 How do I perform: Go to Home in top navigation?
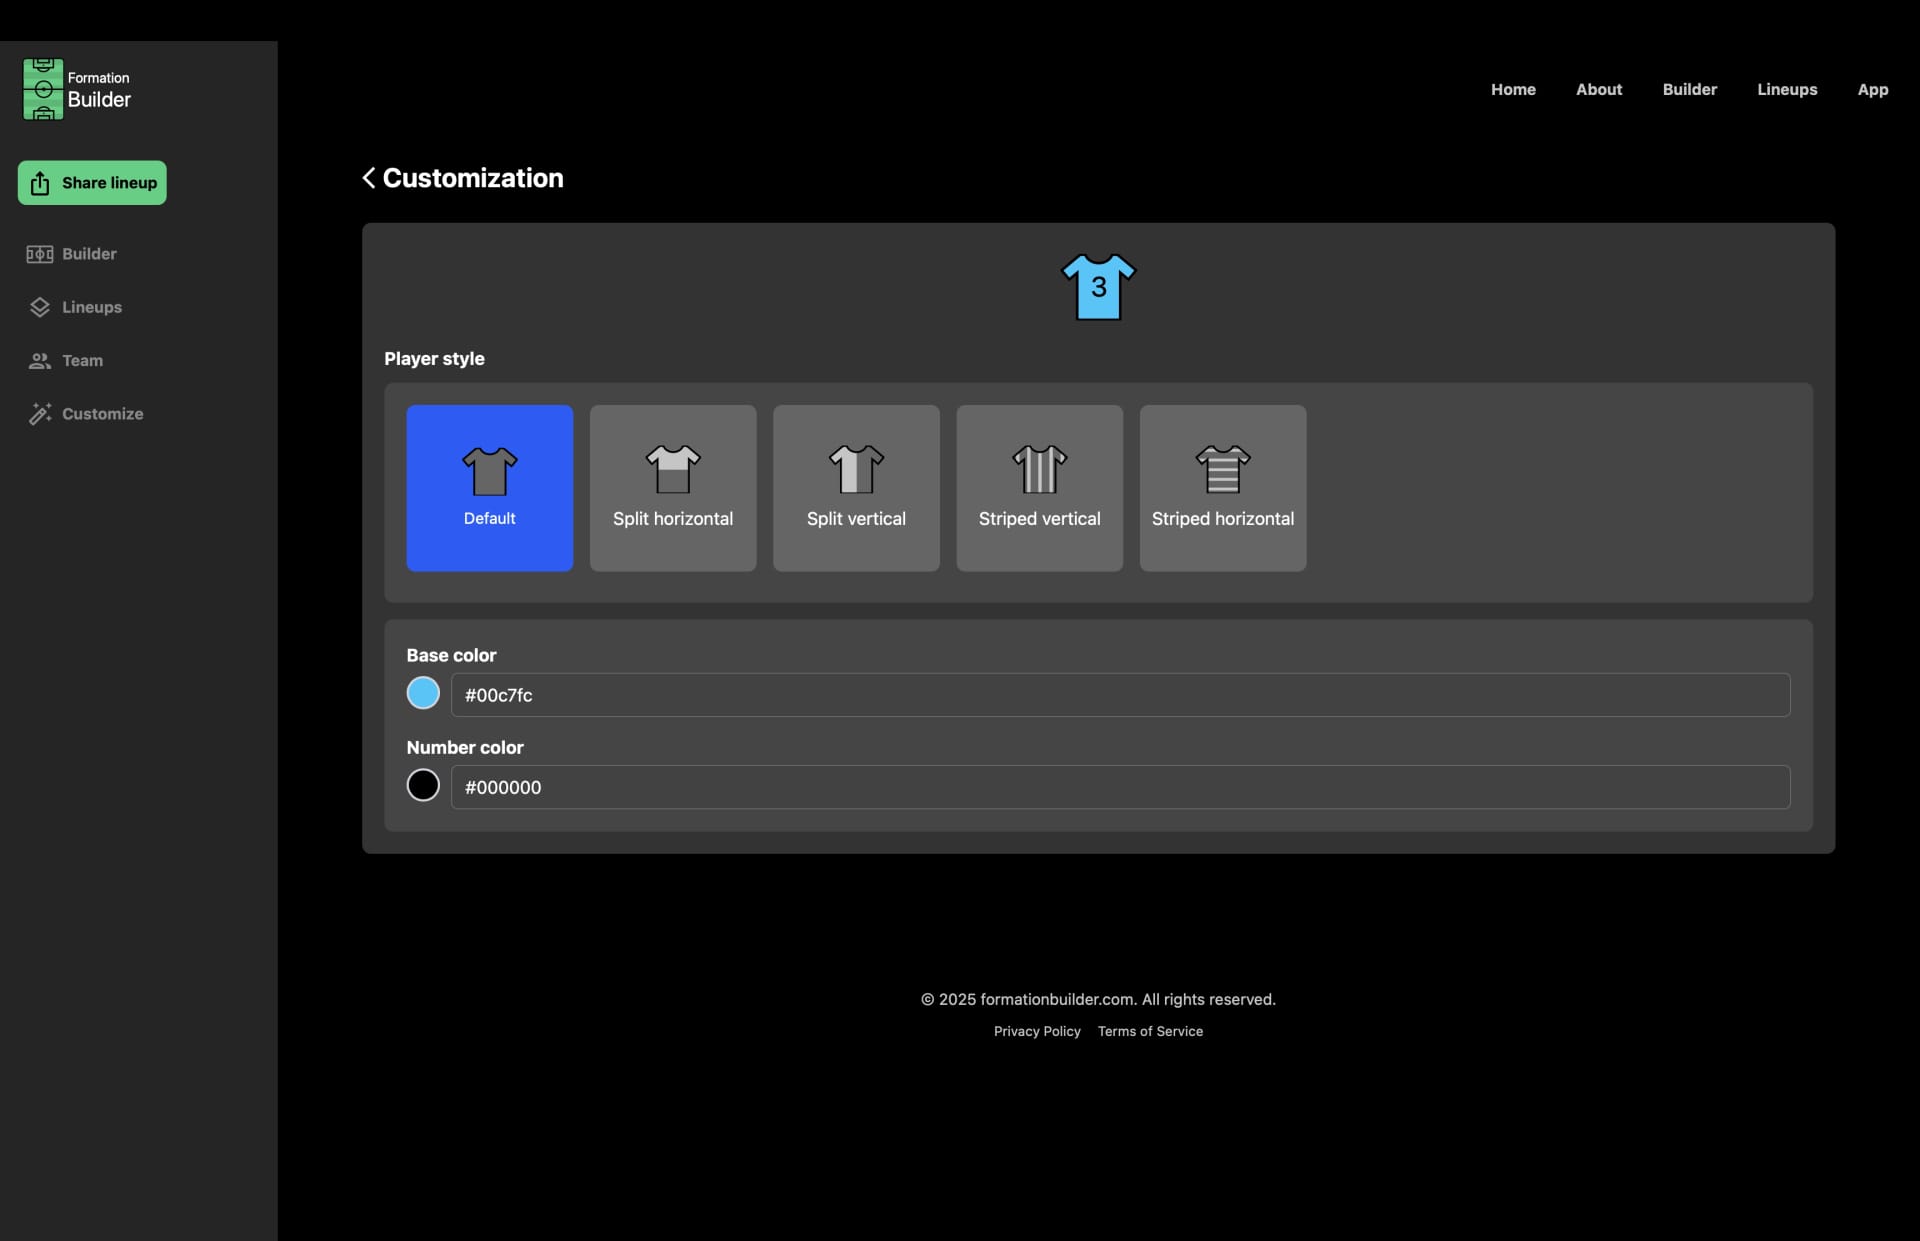[1513, 89]
